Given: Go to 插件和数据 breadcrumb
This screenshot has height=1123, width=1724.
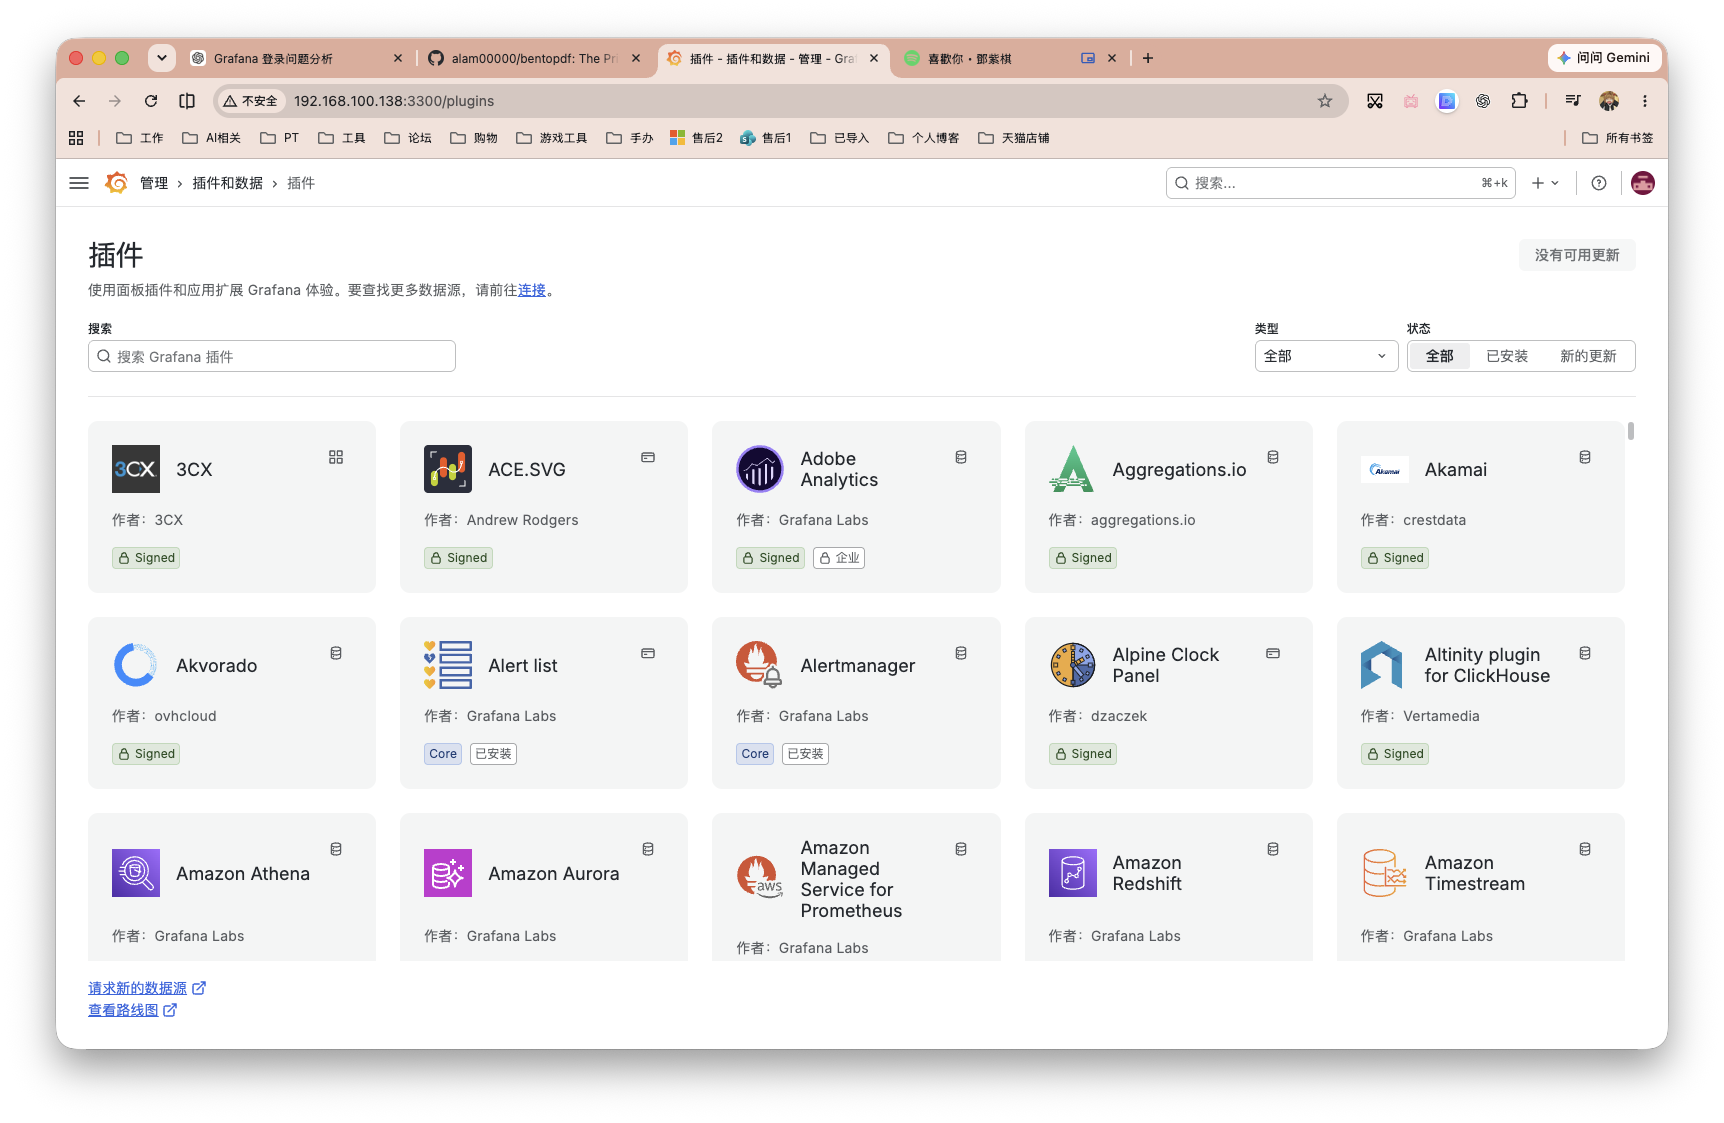Looking at the screenshot, I should (x=228, y=183).
